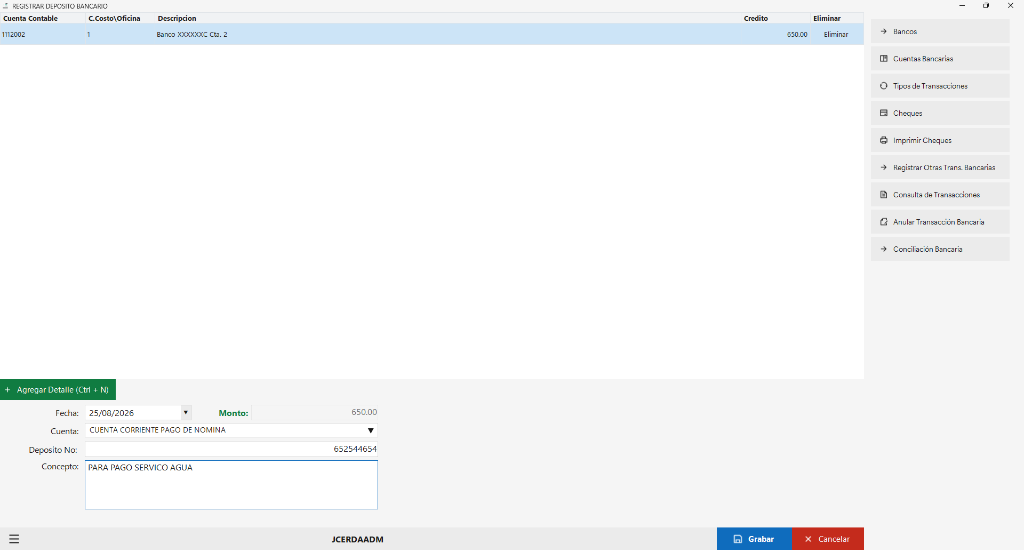Minimize the window
Viewport: 1024px width, 550px height.
(962, 6)
